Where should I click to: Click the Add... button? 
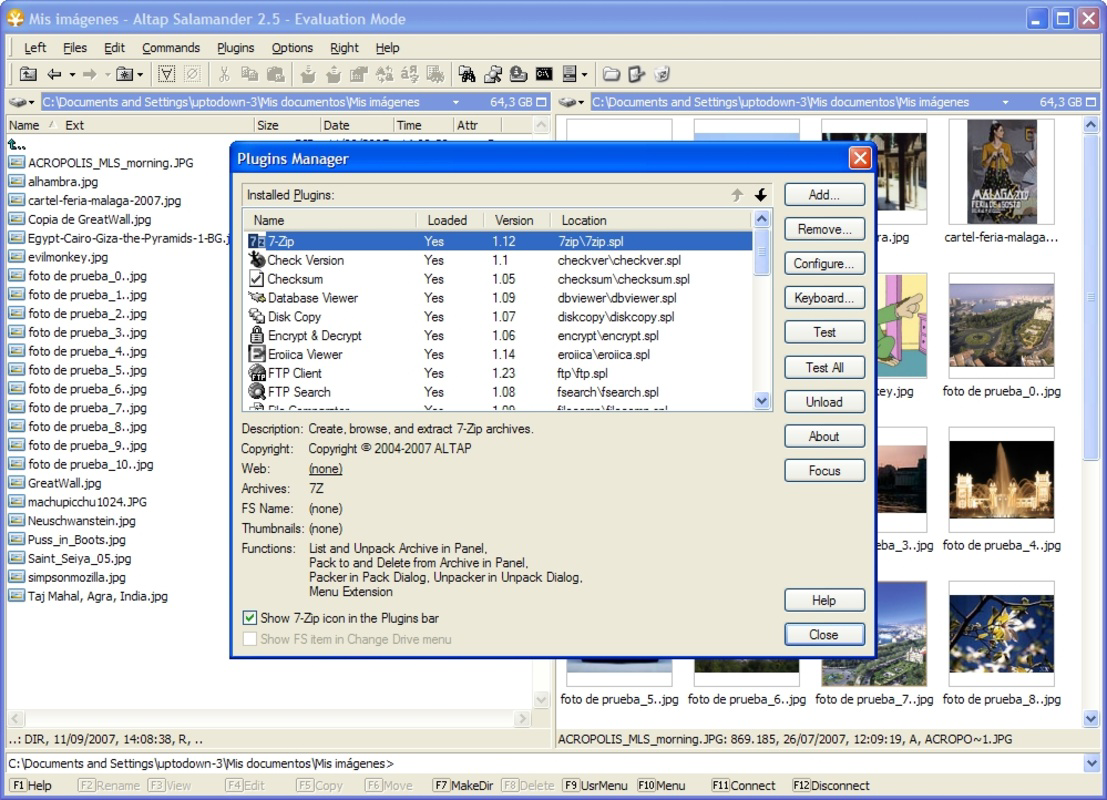824,195
